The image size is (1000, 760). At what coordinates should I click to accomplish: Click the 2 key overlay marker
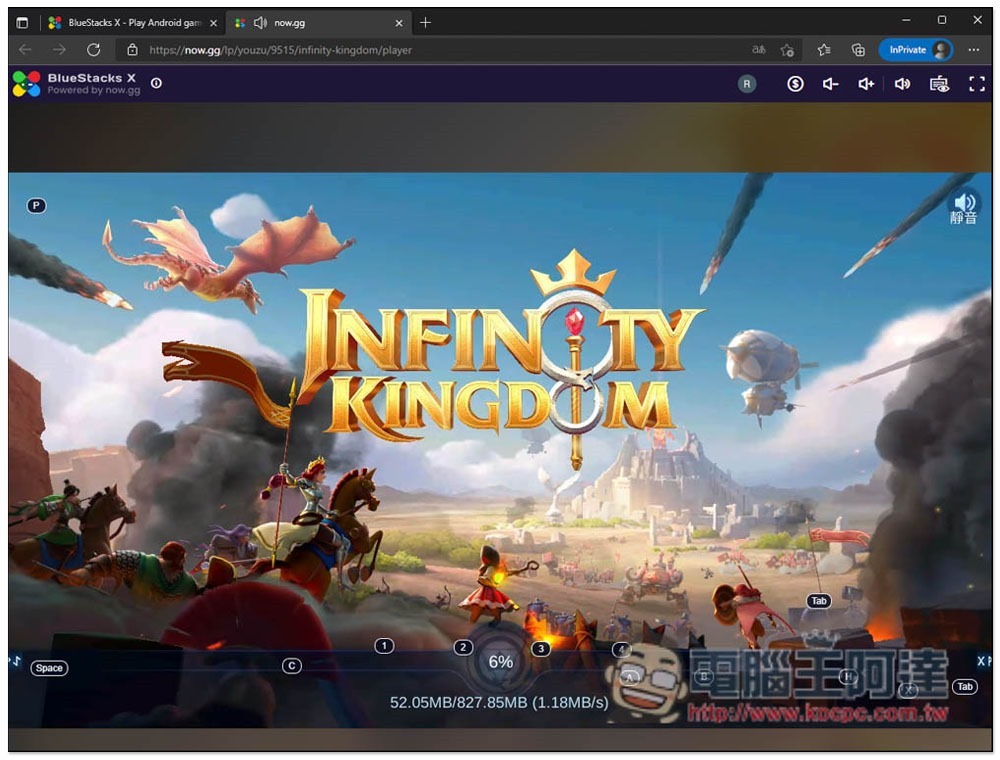pyautogui.click(x=463, y=647)
